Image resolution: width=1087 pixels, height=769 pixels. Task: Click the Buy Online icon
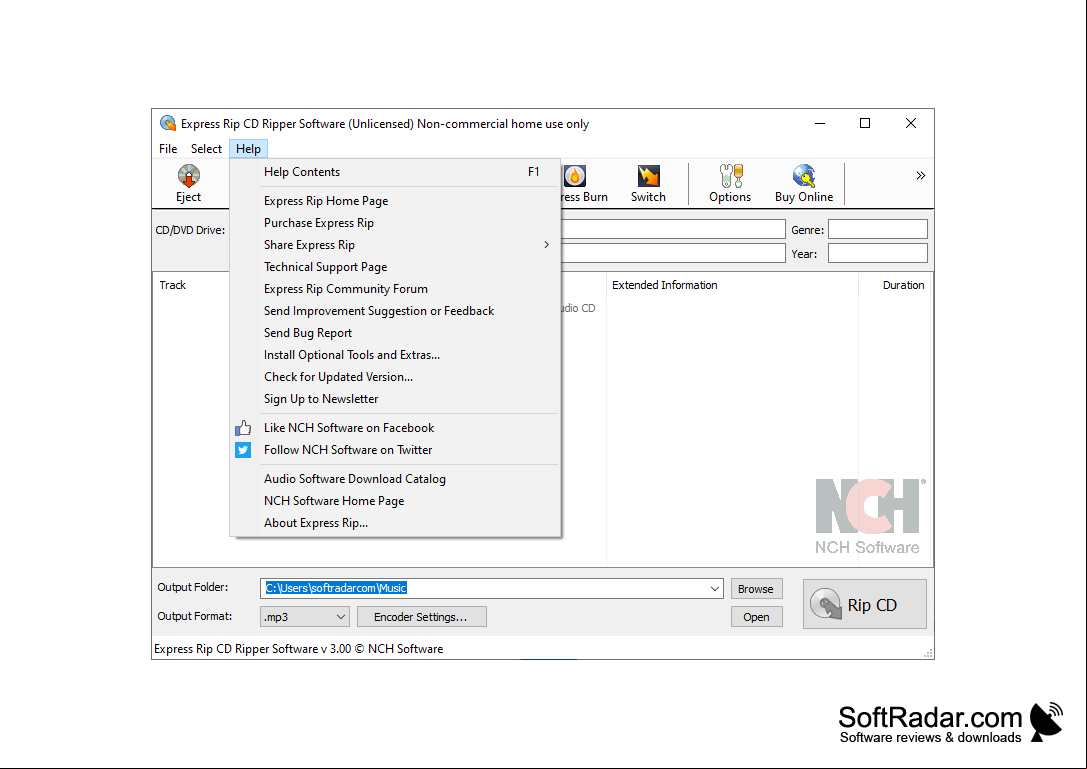[x=803, y=176]
